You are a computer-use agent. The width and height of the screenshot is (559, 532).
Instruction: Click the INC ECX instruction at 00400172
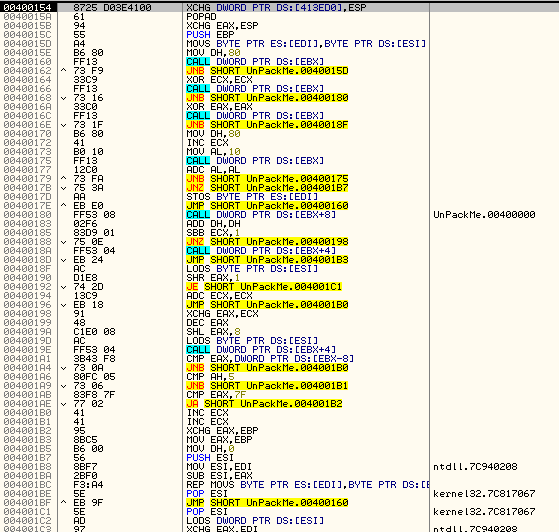pyautogui.click(x=207, y=143)
